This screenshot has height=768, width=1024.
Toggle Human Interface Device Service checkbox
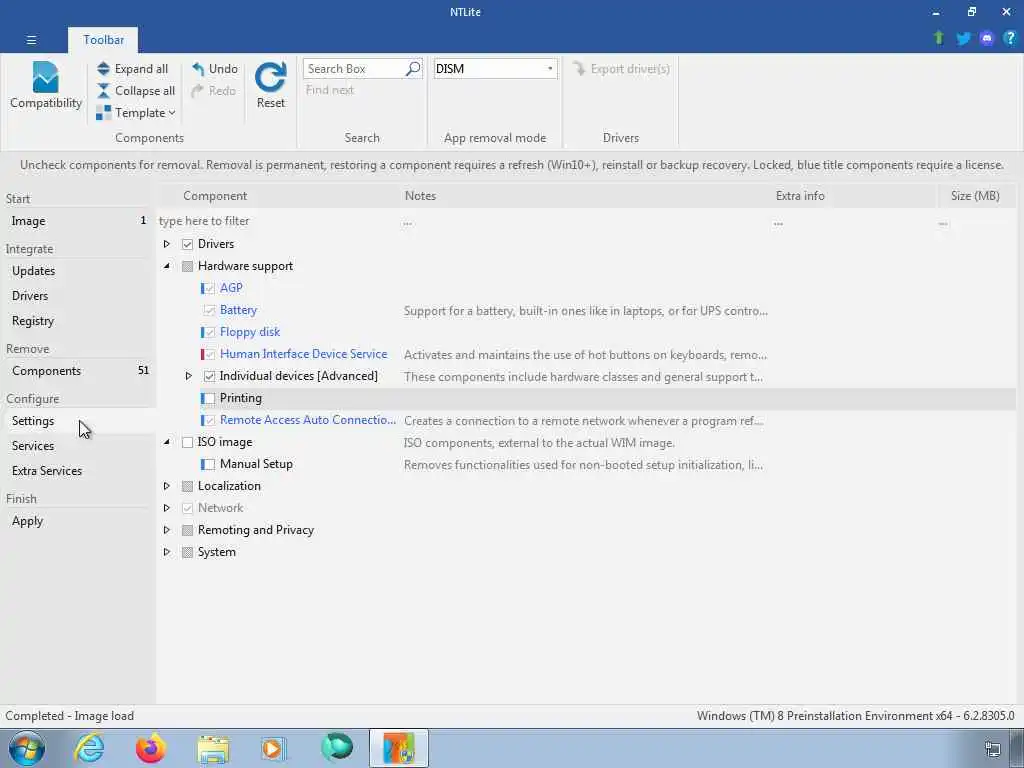[210, 355]
